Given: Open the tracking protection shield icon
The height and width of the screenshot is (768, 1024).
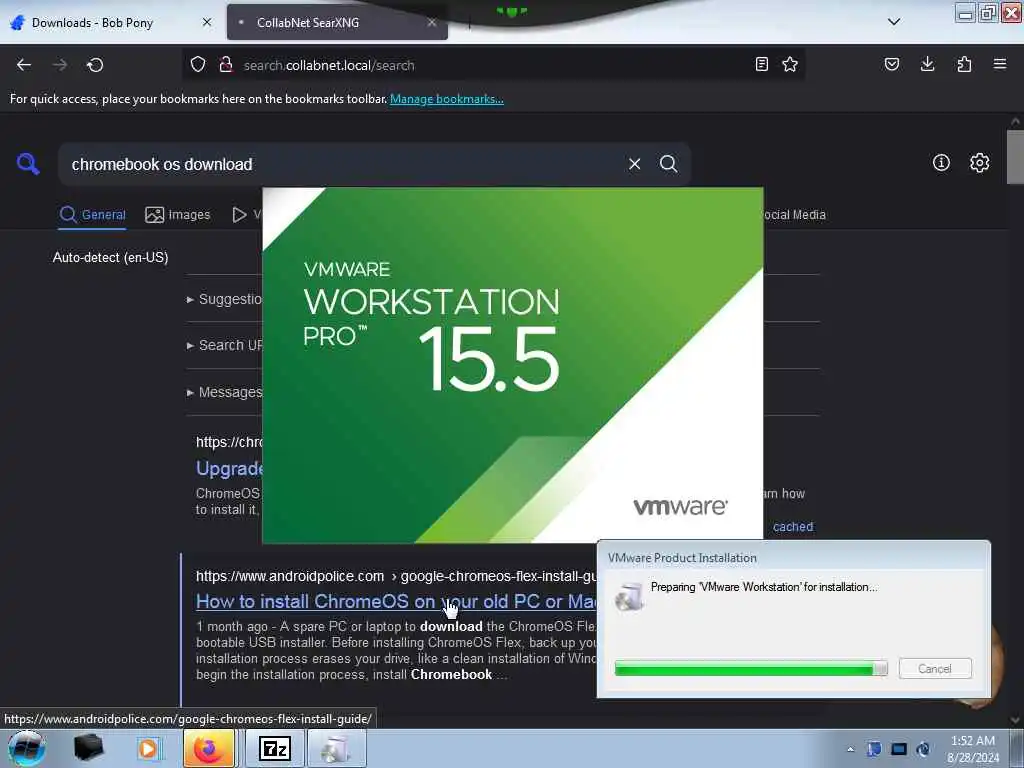Looking at the screenshot, I should (x=198, y=64).
